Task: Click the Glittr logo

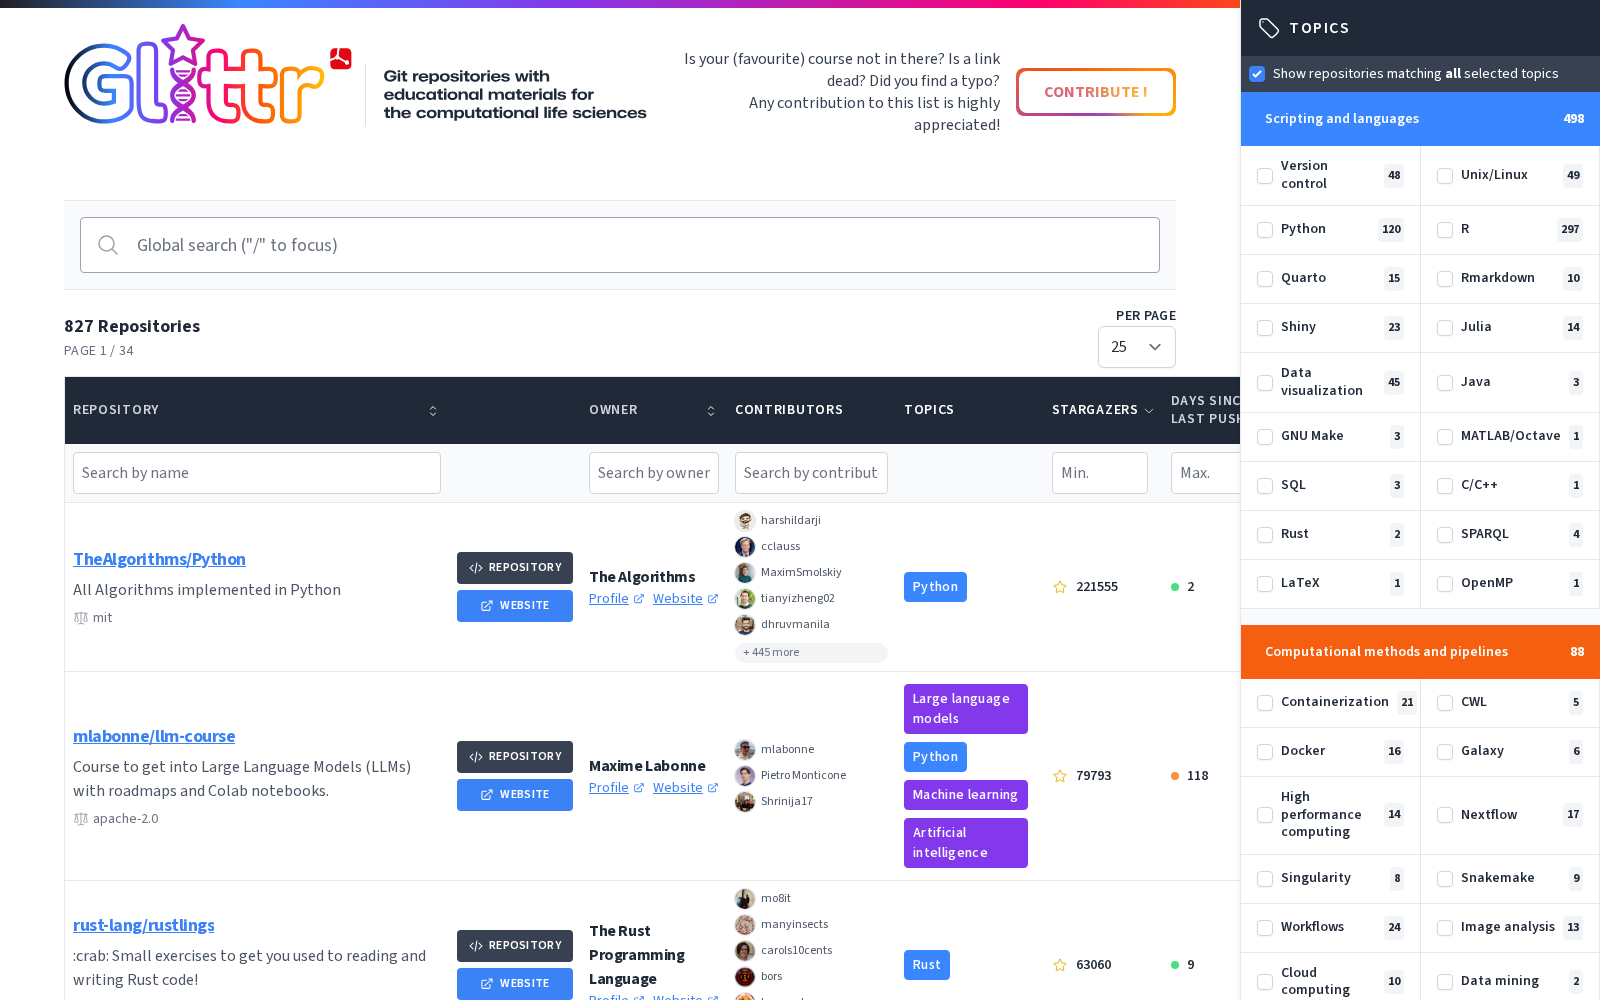Action: click(195, 75)
